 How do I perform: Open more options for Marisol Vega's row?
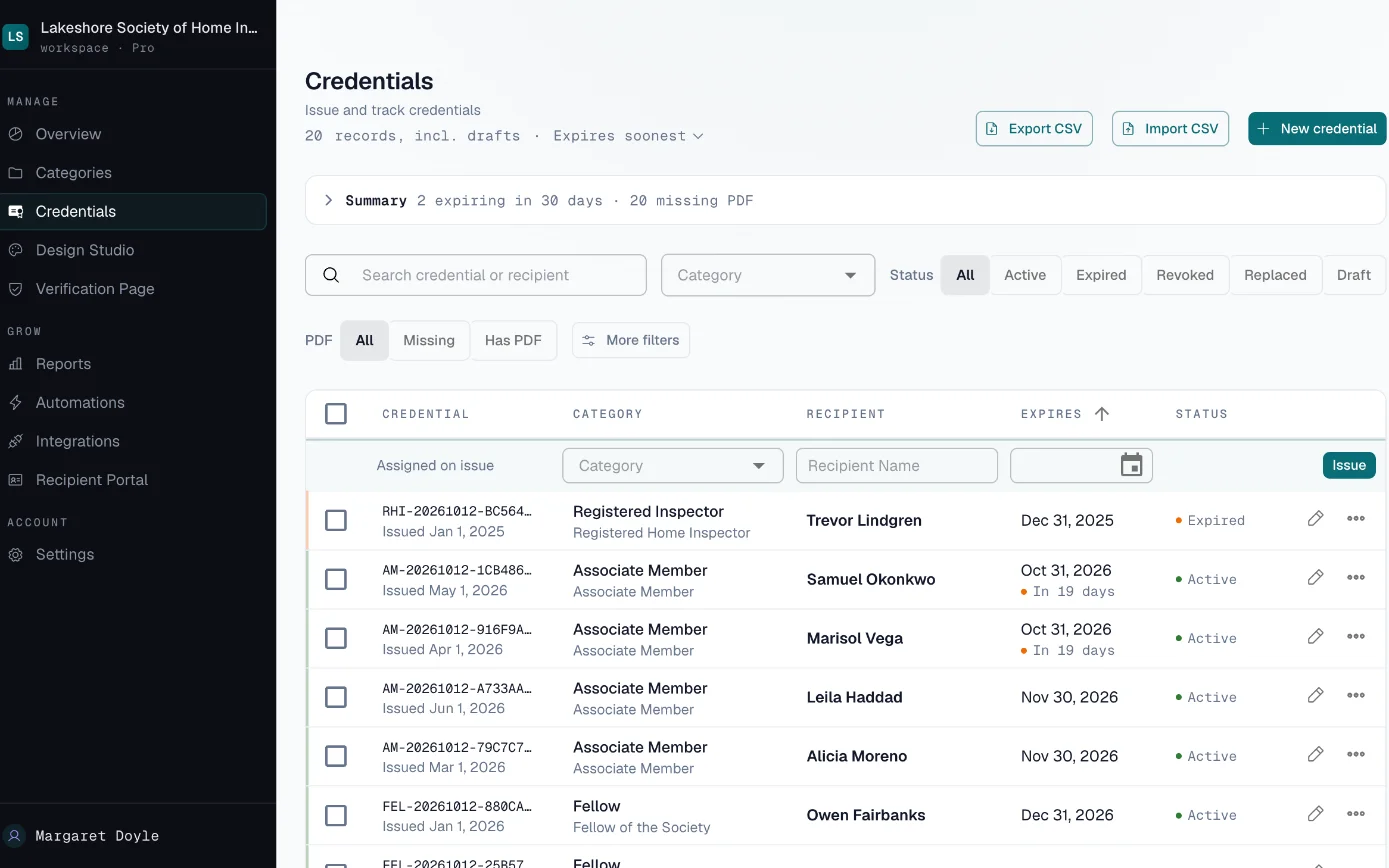click(1356, 636)
